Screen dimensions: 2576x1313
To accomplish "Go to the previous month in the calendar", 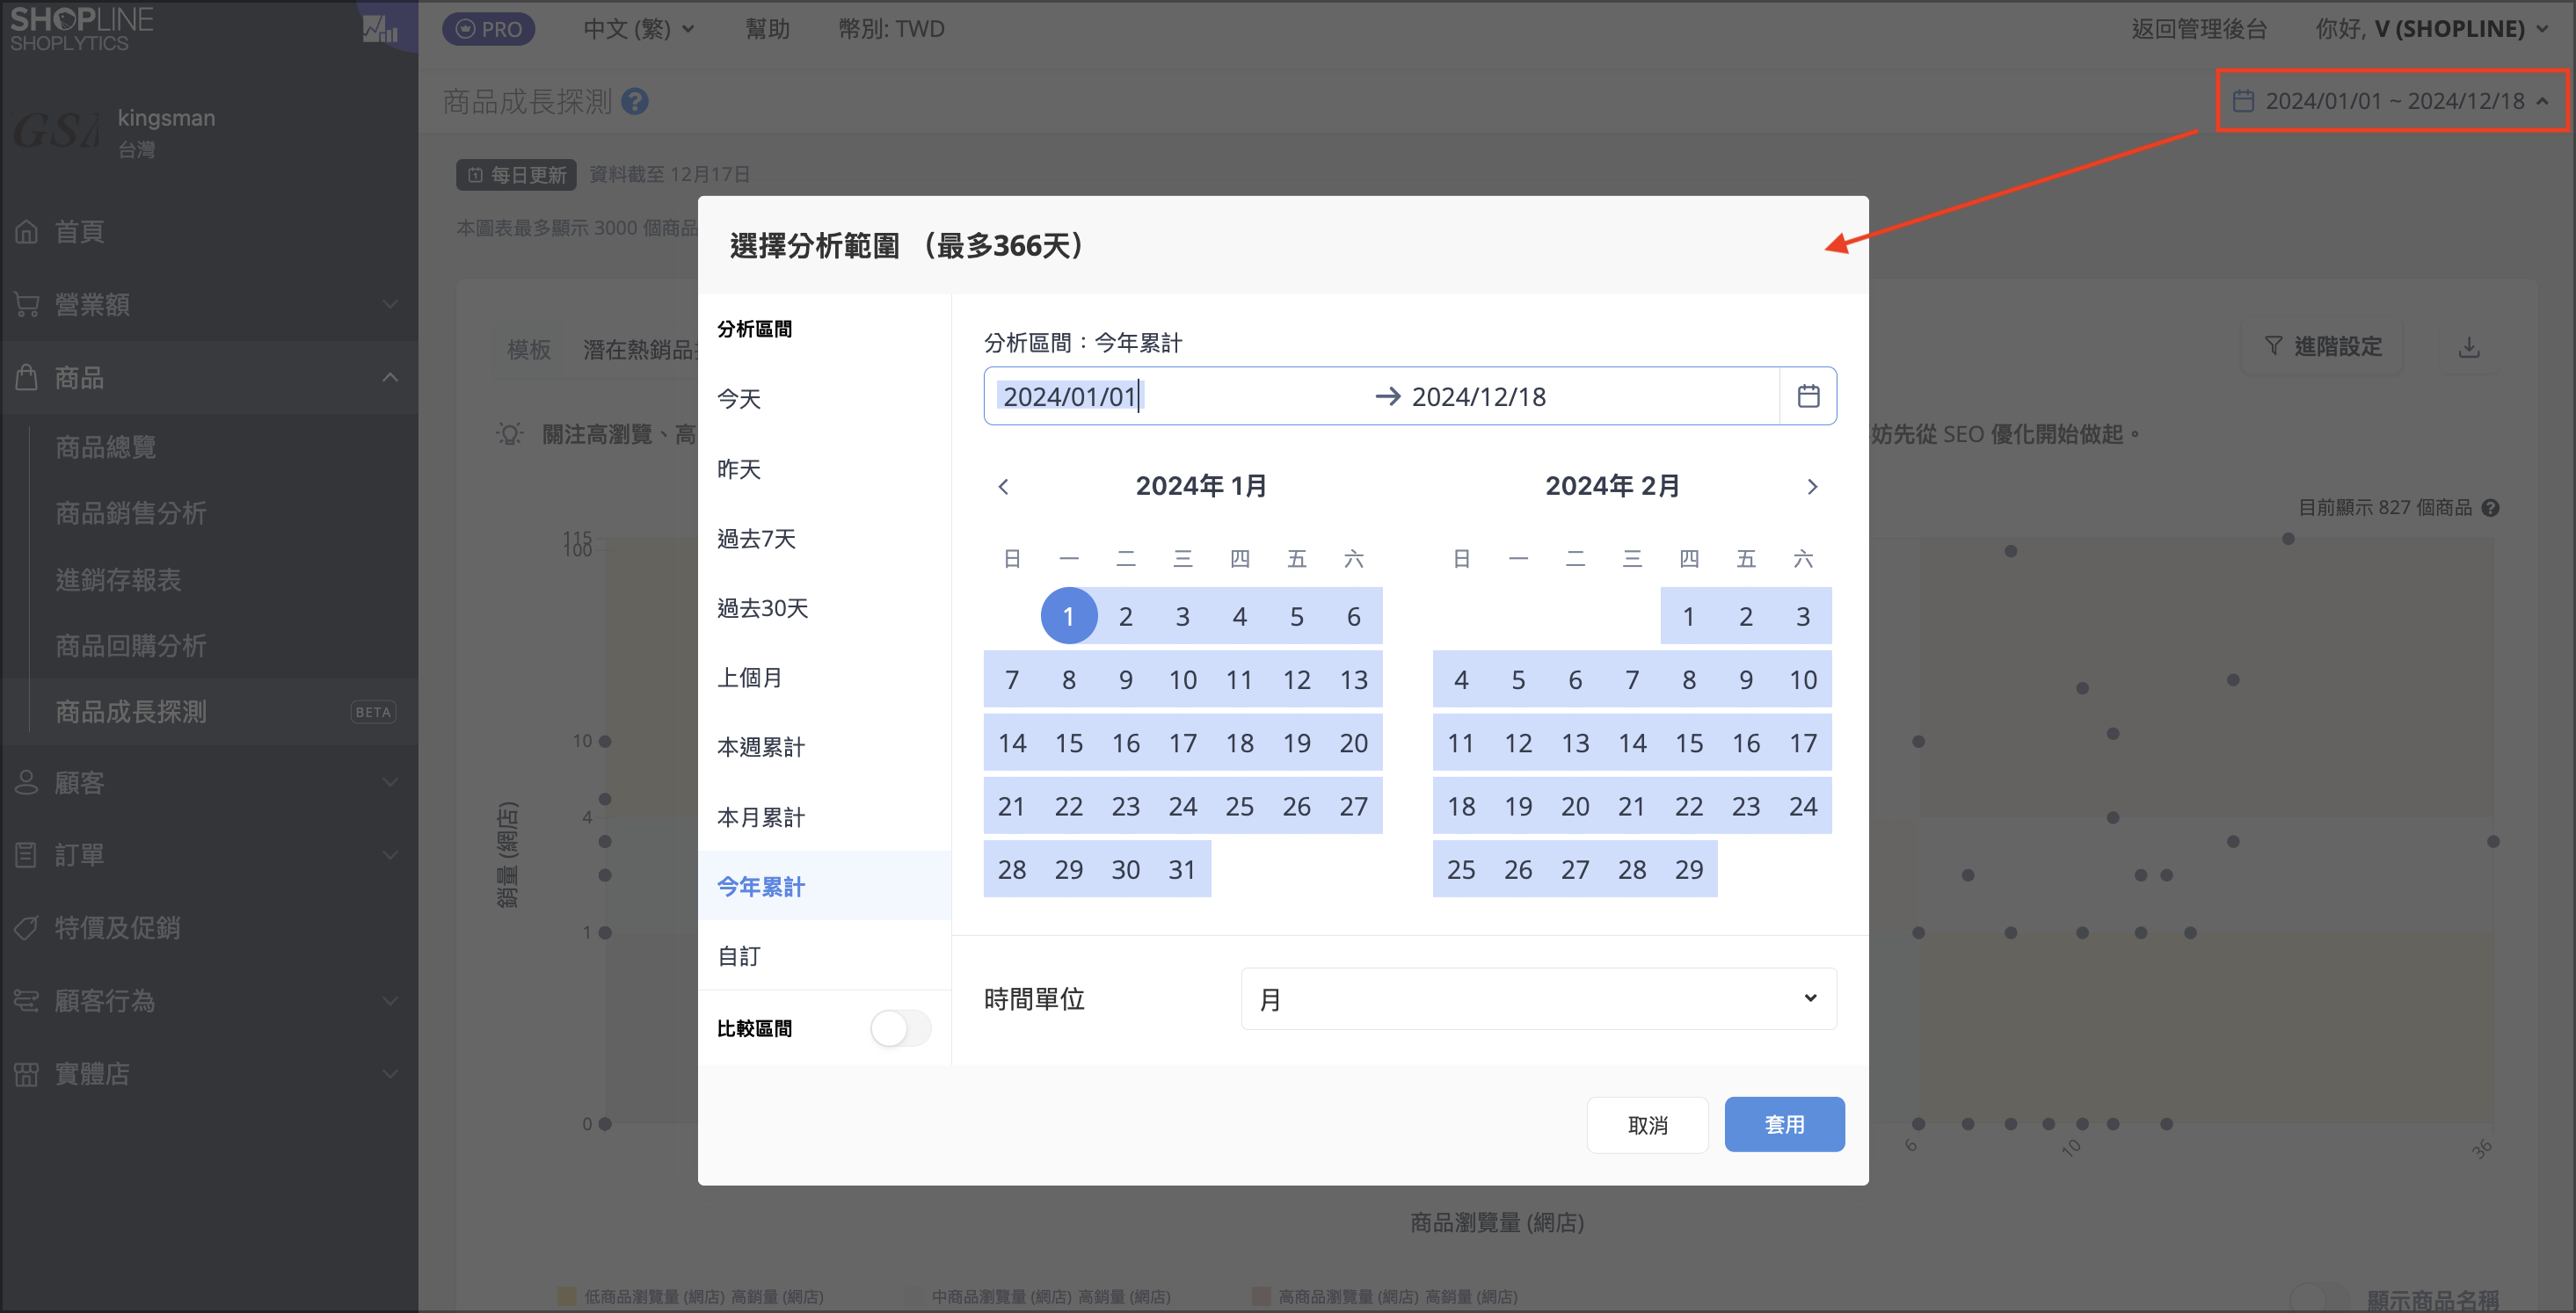I will tap(1004, 487).
